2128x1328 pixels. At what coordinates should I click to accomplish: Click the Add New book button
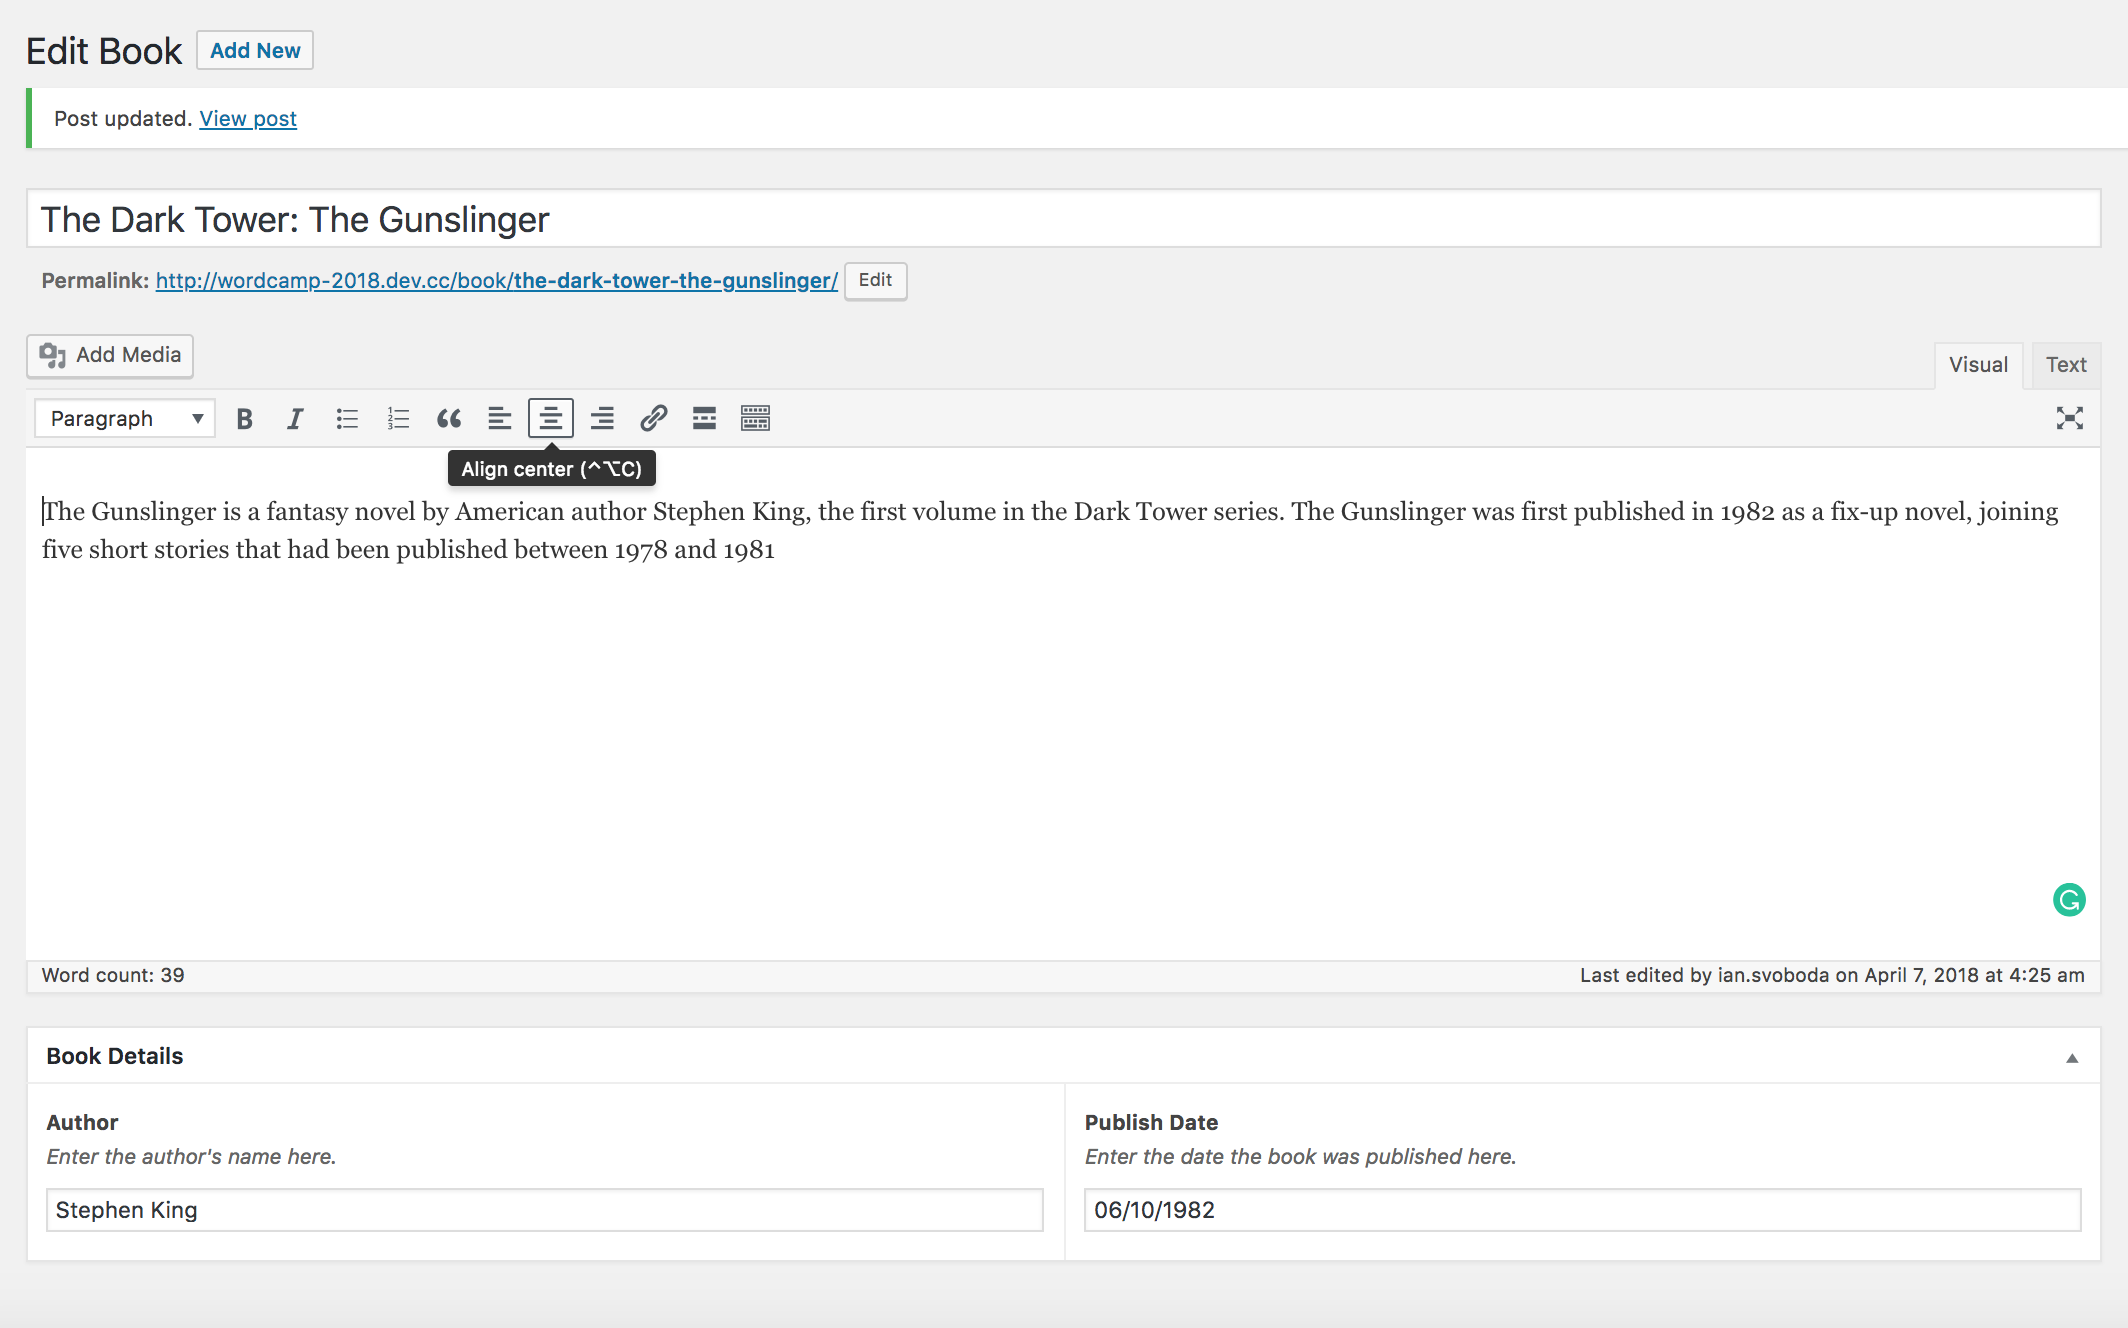(x=255, y=51)
